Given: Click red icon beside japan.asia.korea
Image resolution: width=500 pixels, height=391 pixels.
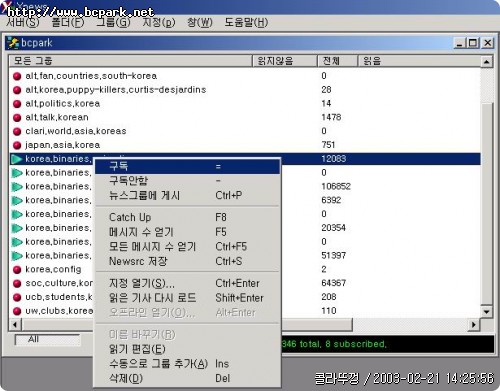Looking at the screenshot, I should pos(17,145).
